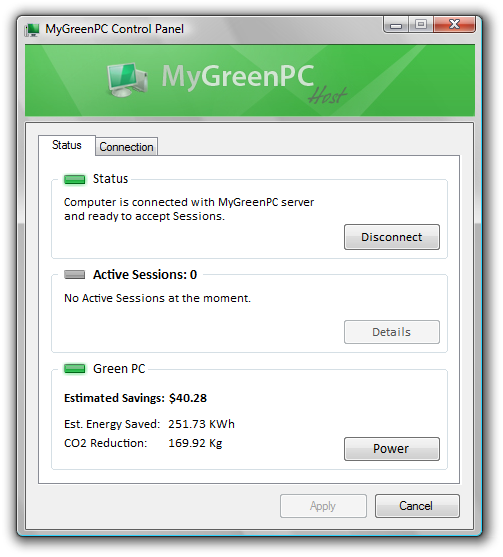Image resolution: width=503 pixels, height=557 pixels.
Task: Click the green Status indicator light
Action: click(75, 179)
